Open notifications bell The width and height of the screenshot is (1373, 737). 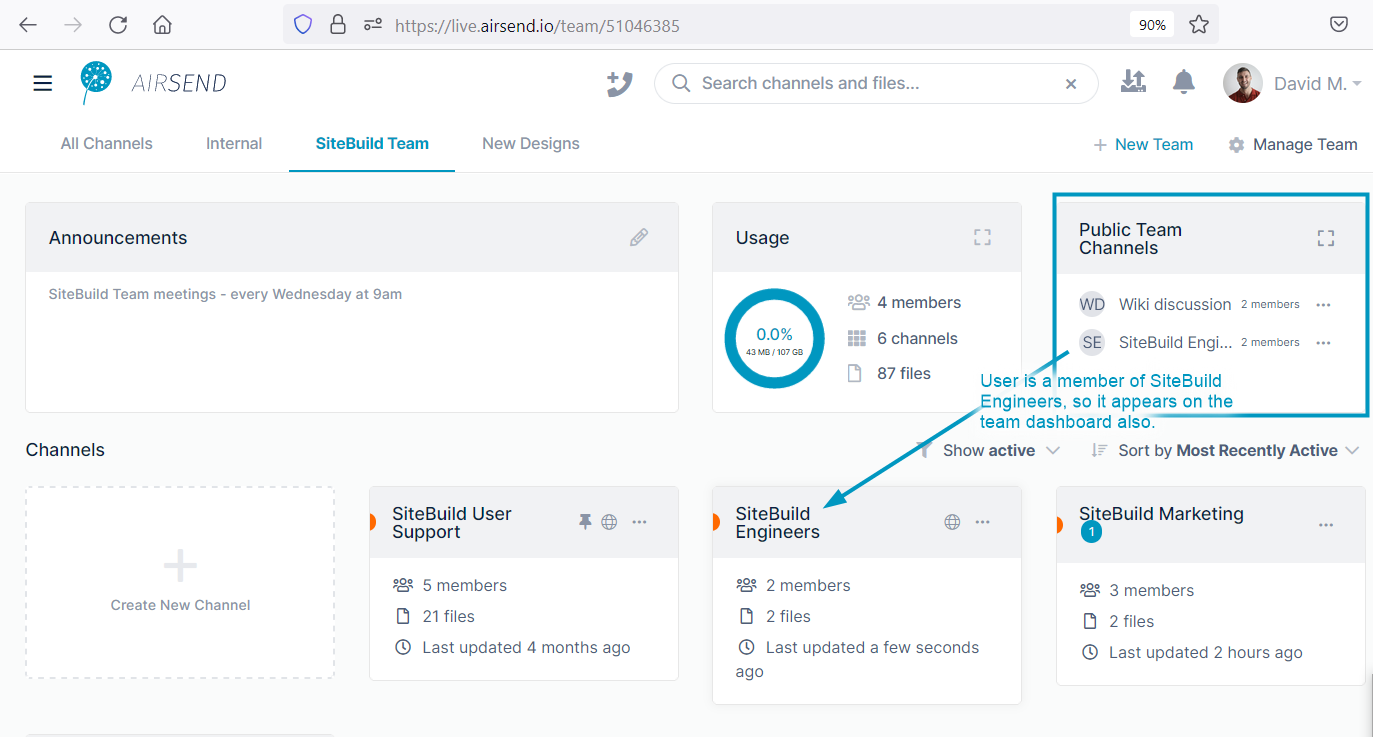[1184, 82]
